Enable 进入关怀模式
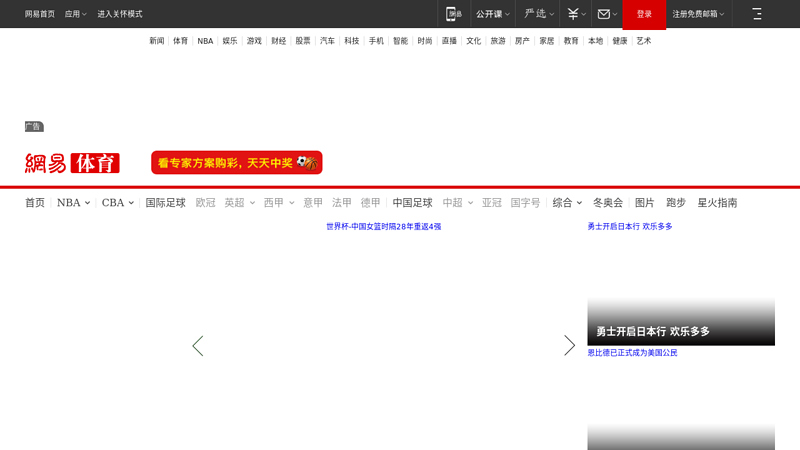The image size is (800, 450). pos(120,14)
